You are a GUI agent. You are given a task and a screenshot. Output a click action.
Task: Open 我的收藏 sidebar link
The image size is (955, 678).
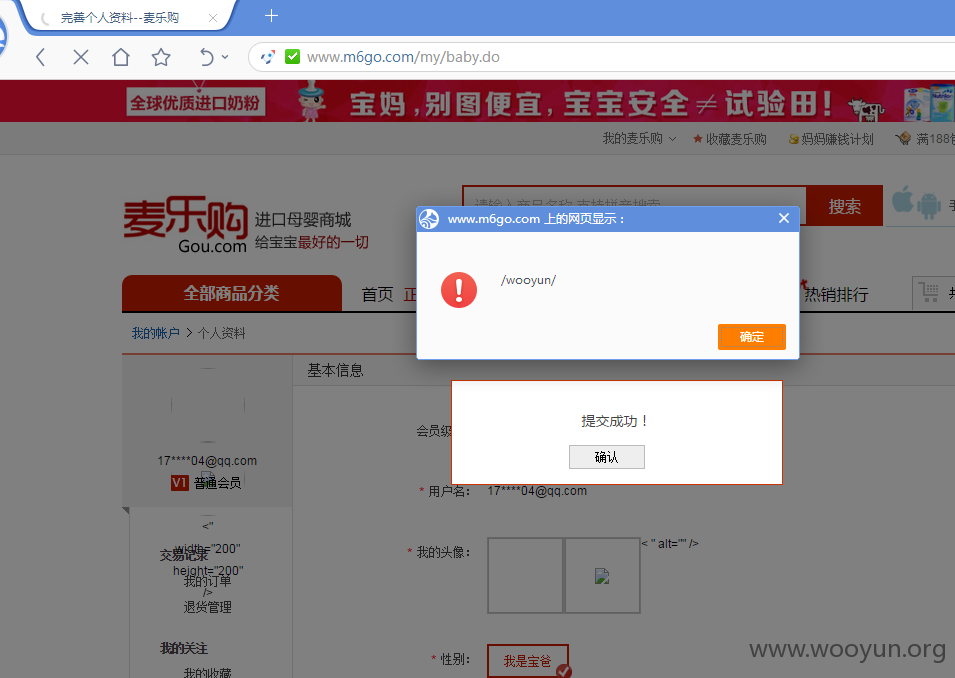pyautogui.click(x=208, y=673)
